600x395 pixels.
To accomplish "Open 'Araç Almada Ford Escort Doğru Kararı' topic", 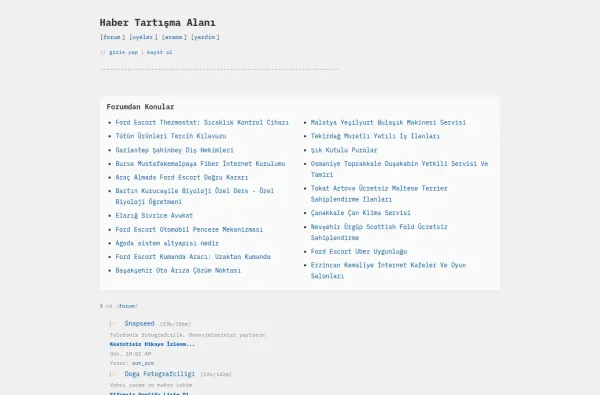I will pyautogui.click(x=182, y=177).
